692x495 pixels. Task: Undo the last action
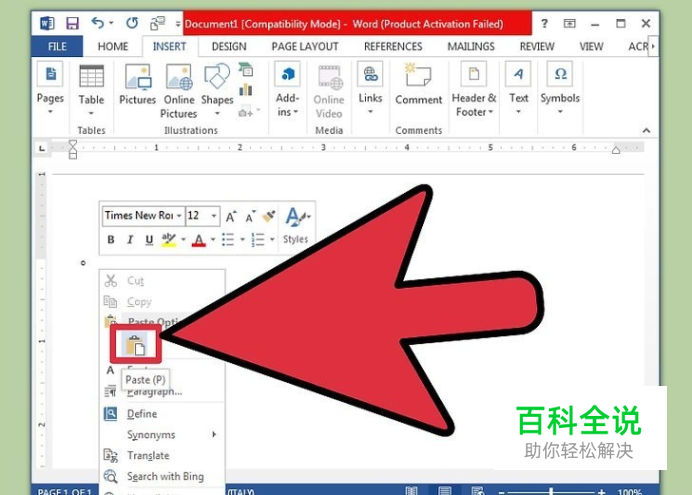pos(98,22)
